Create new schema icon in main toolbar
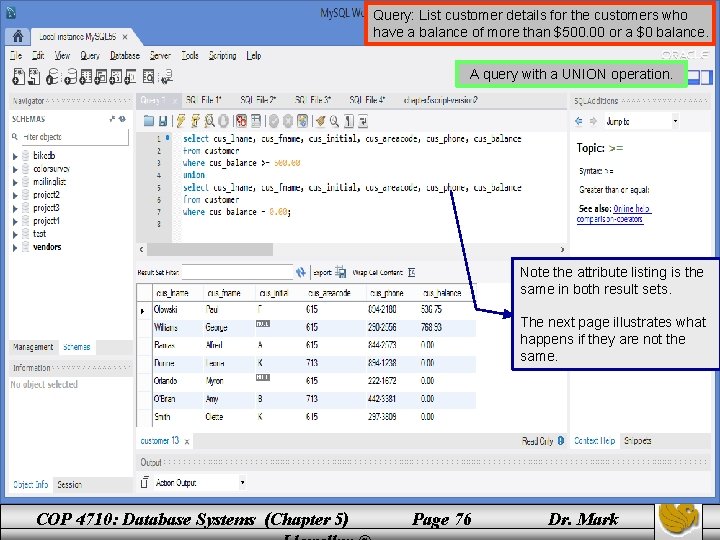This screenshot has height=540, width=720. (70, 77)
